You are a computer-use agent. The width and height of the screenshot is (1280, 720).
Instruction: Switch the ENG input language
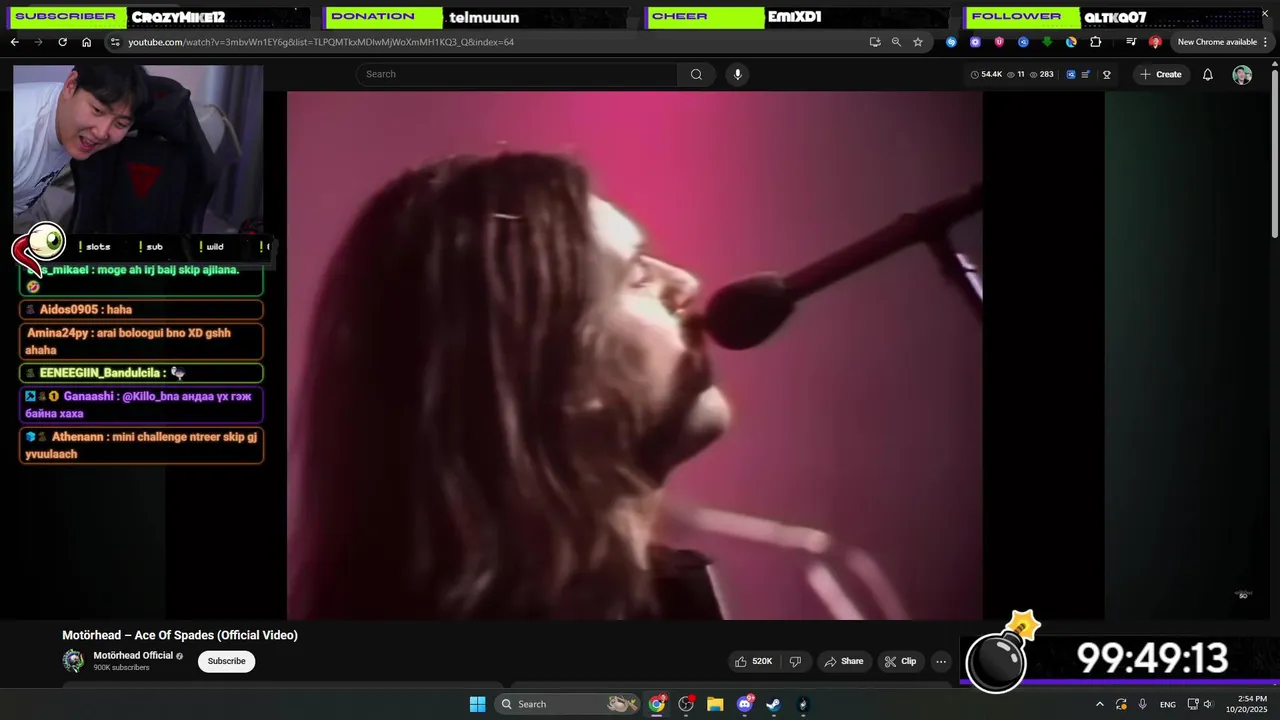pos(1168,704)
